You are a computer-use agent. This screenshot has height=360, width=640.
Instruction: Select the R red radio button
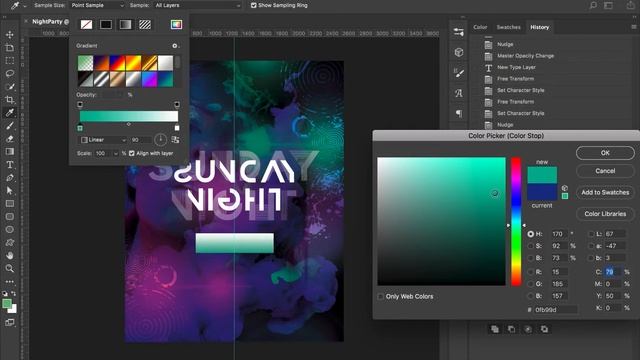(x=530, y=271)
